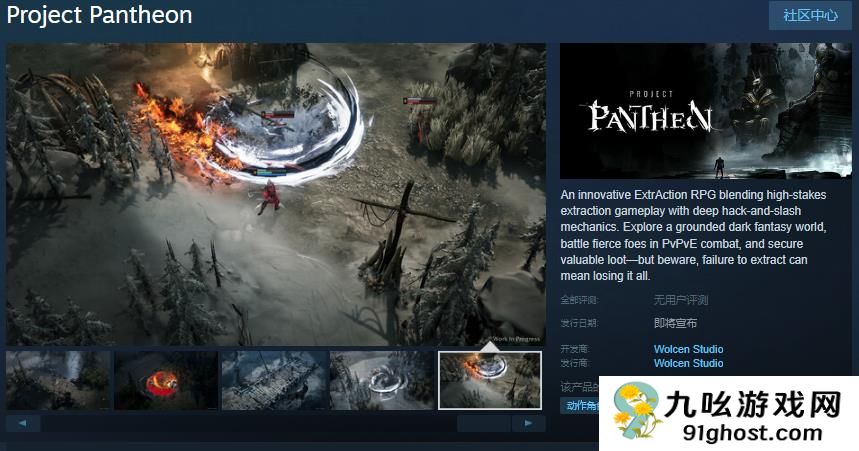The image size is (859, 451).
Task: Click the 动作角色 tag button
Action: [580, 406]
